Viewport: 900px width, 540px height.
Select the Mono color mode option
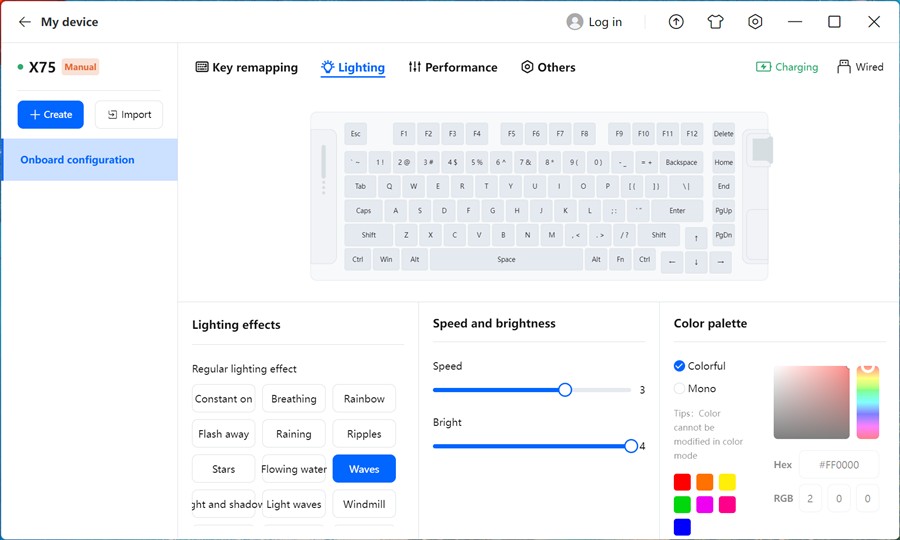click(x=680, y=388)
